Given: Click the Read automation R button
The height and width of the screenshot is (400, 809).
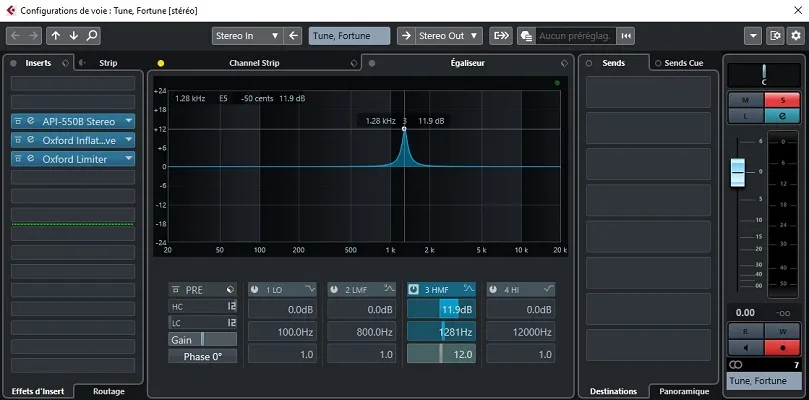Looking at the screenshot, I should point(744,330).
